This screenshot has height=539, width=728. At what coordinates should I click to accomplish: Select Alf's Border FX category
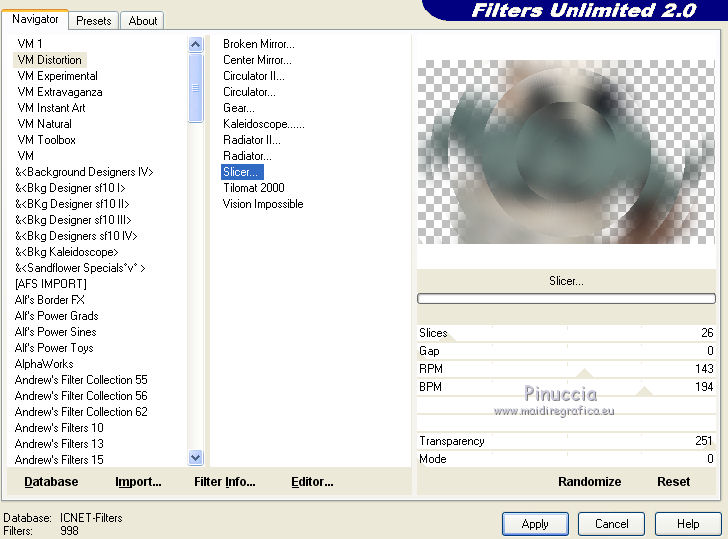coord(49,300)
